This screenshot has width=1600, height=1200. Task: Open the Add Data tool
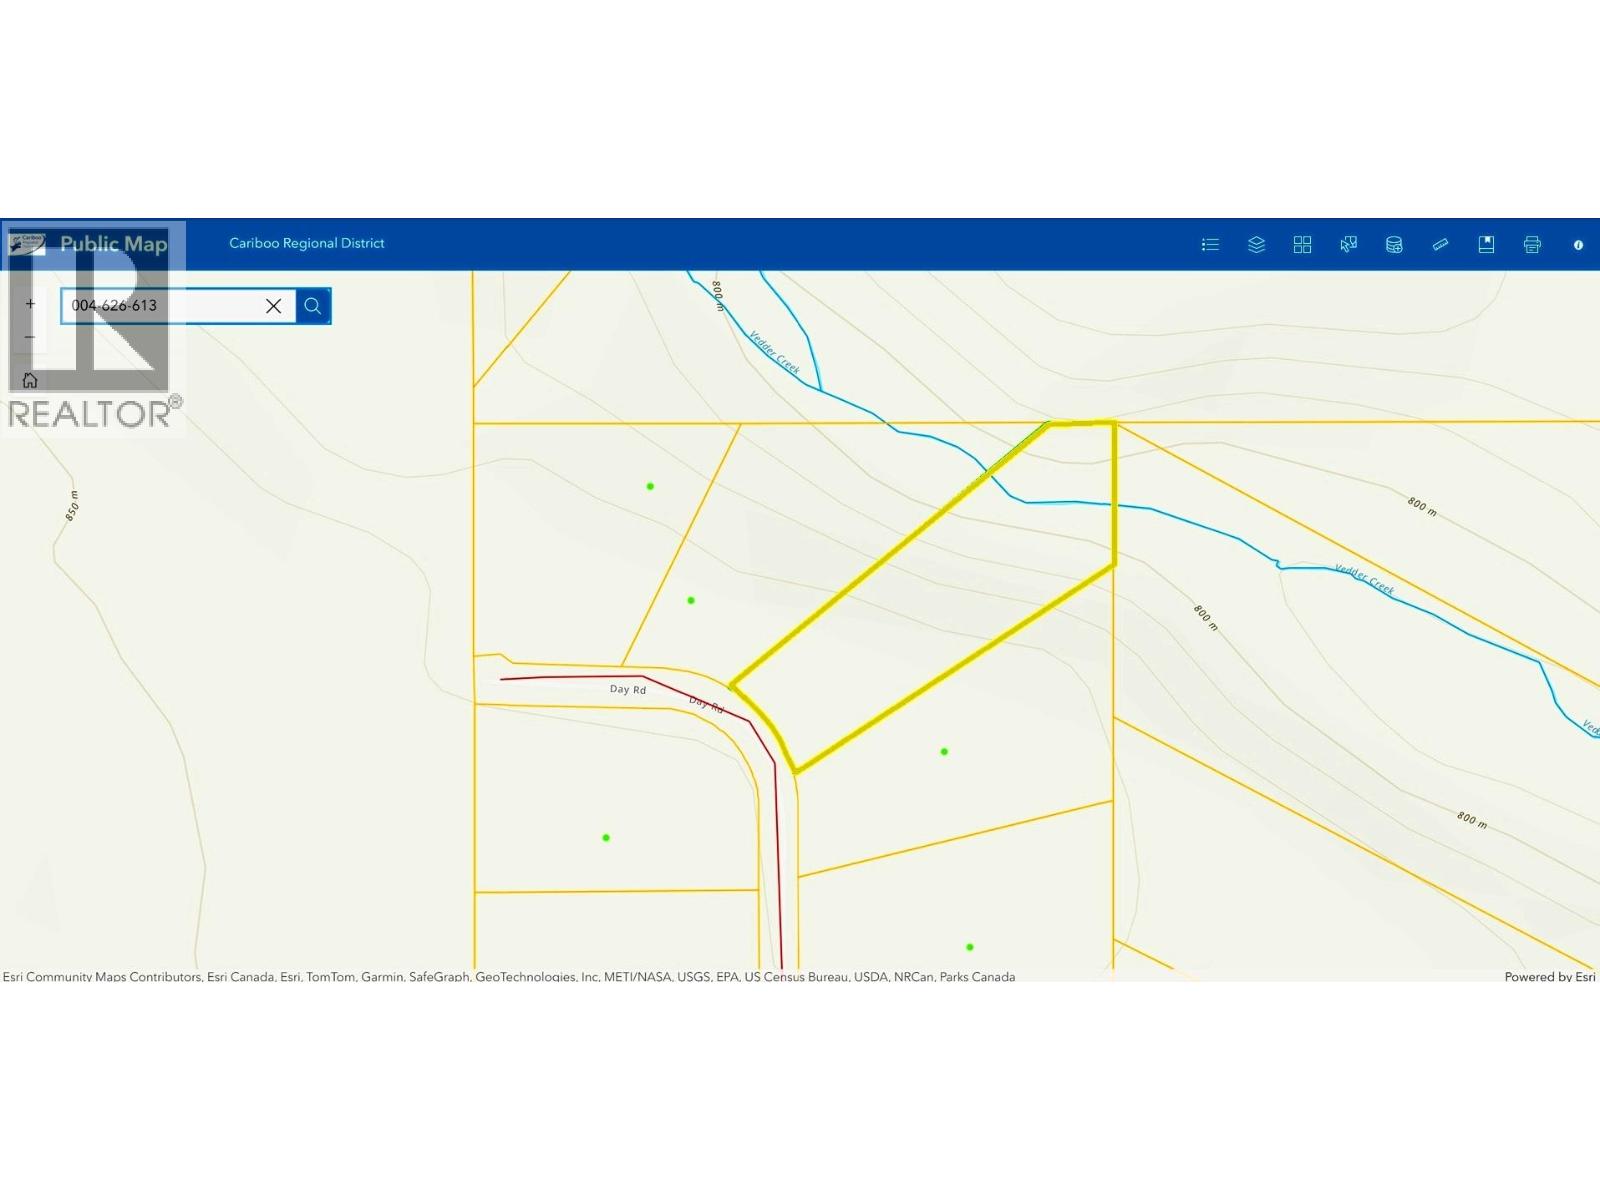(1394, 244)
